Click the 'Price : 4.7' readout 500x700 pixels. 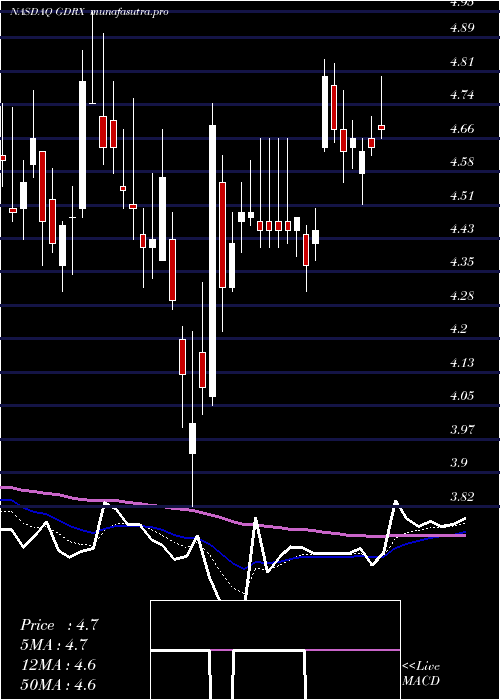coord(59,625)
